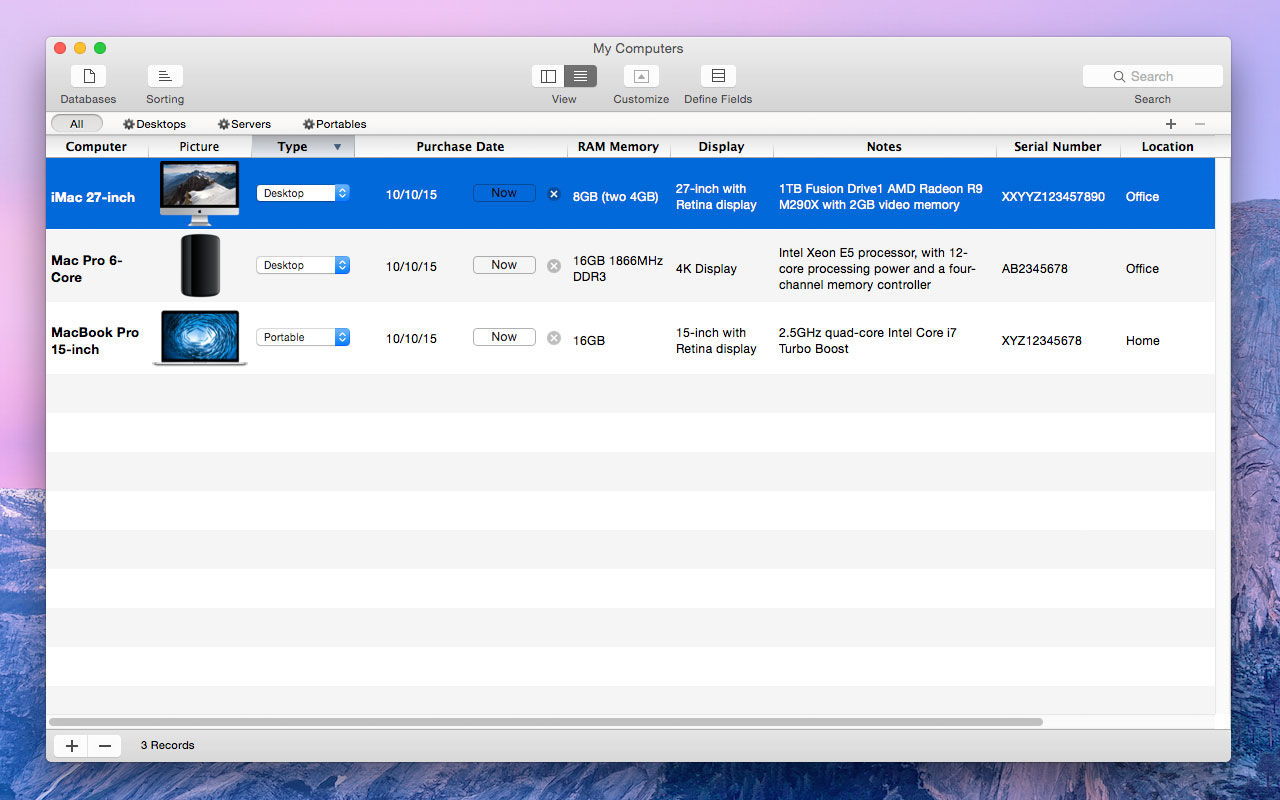This screenshot has height=800, width=1280.
Task: Click the 1TB Fusion Drive notes cell
Action: (x=880, y=197)
